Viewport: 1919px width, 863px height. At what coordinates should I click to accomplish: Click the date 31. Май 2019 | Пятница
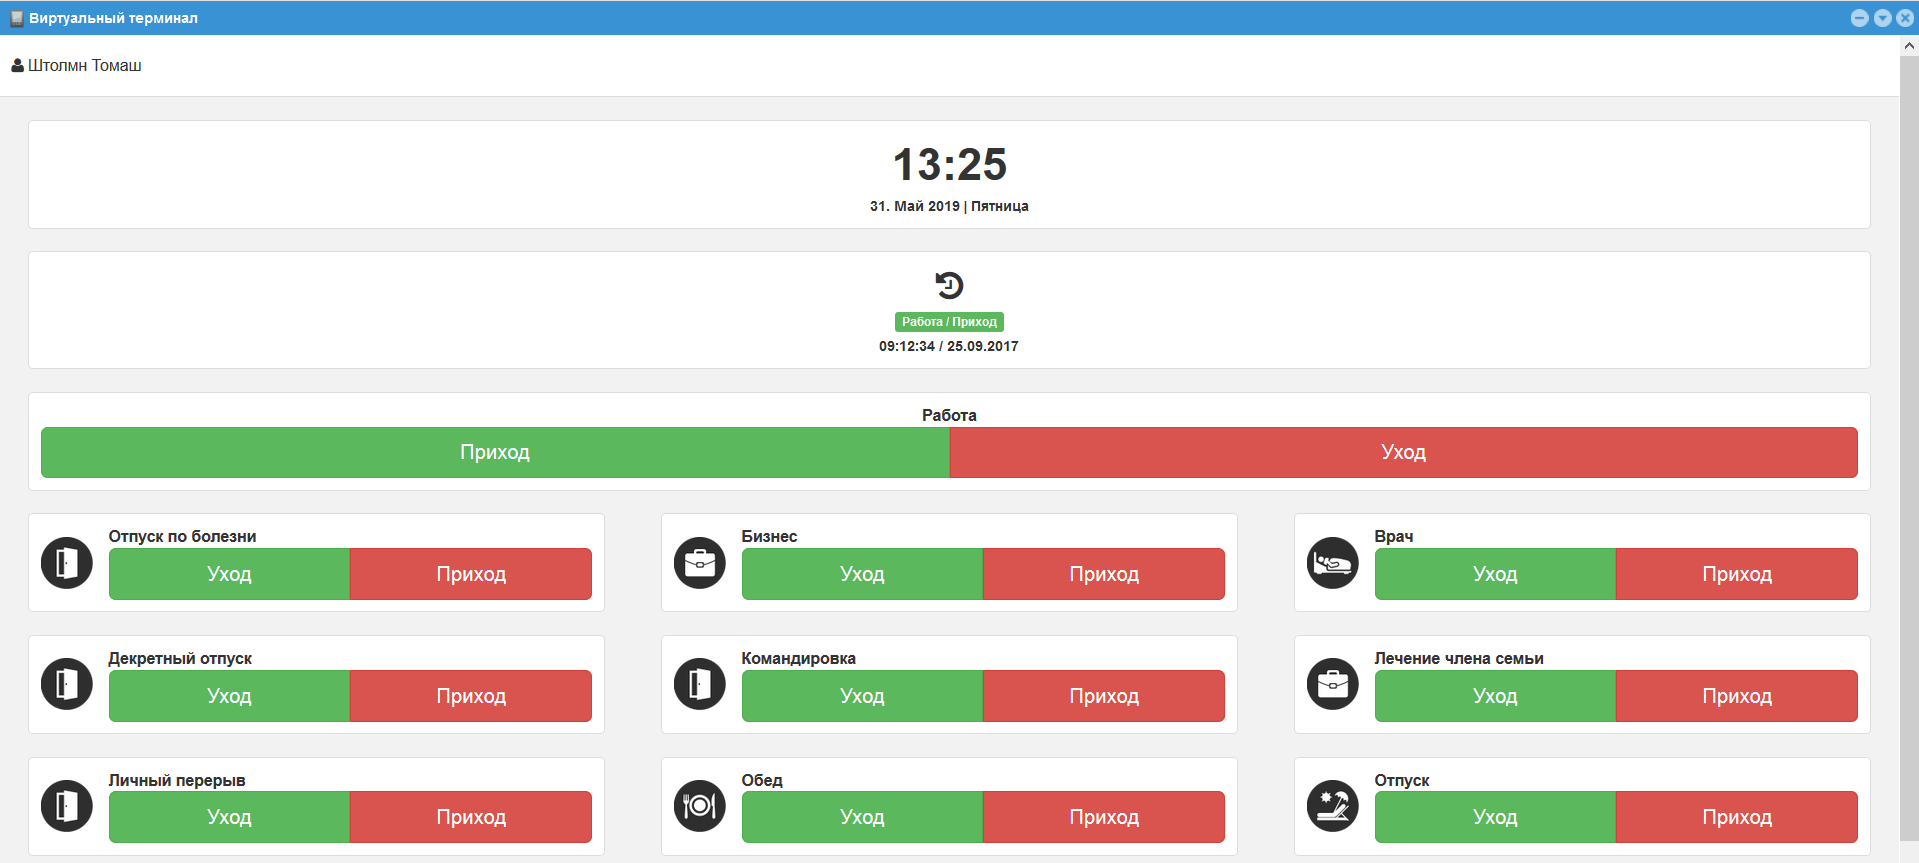[949, 206]
